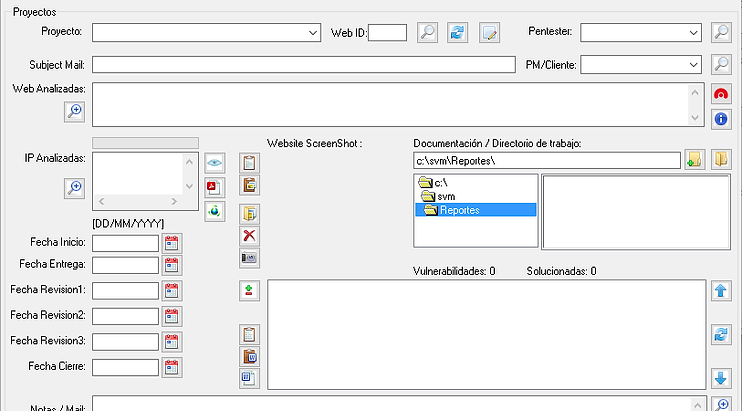Click the search button next to PM/Cliente dropdown

click(x=721, y=64)
